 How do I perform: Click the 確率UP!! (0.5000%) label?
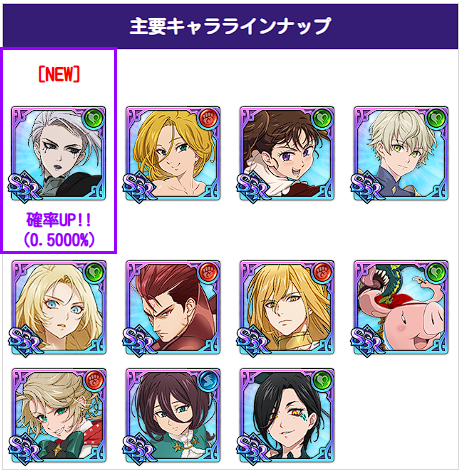59,230
